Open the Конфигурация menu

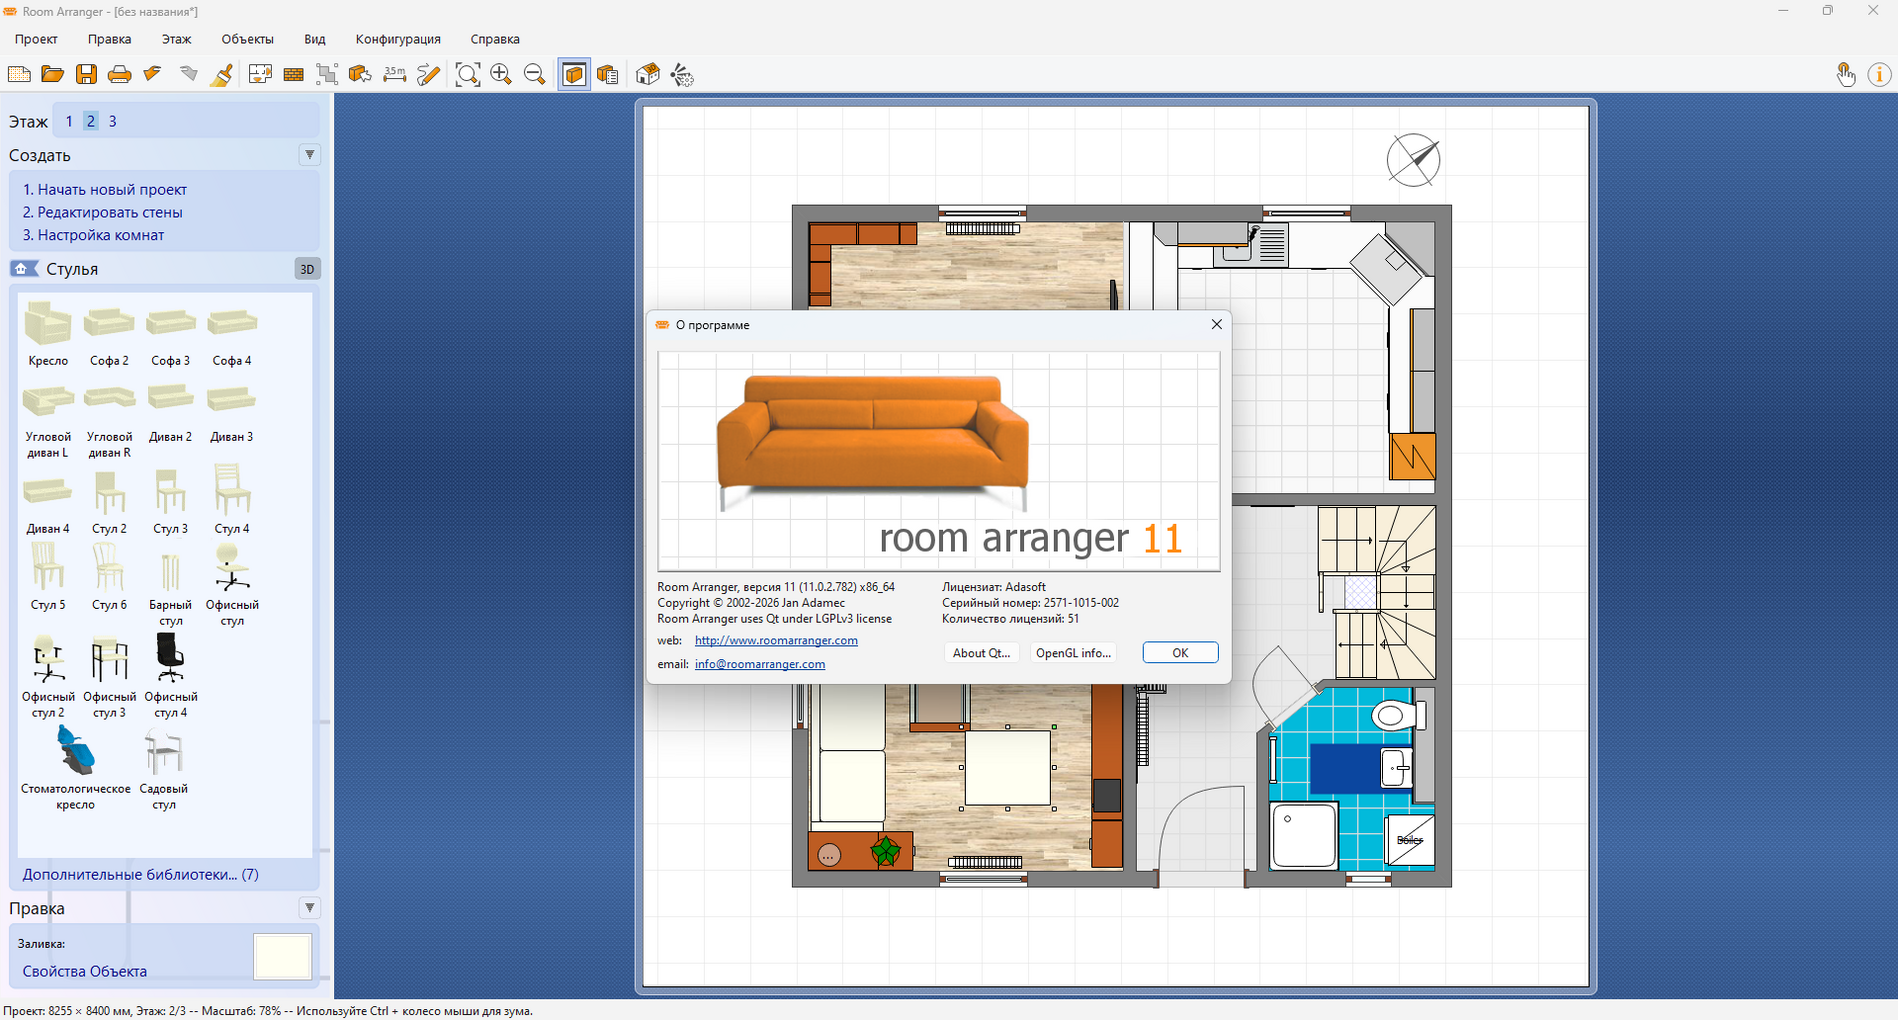point(398,39)
